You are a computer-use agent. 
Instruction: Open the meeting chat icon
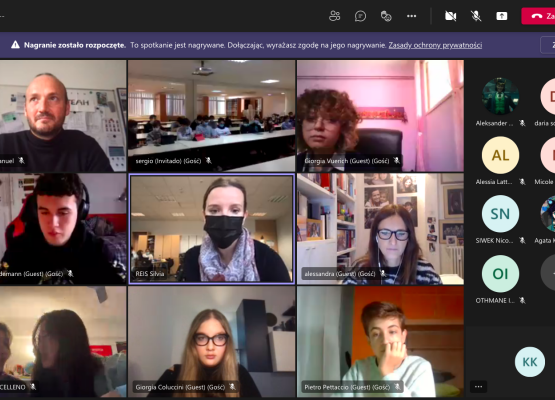[x=360, y=16]
